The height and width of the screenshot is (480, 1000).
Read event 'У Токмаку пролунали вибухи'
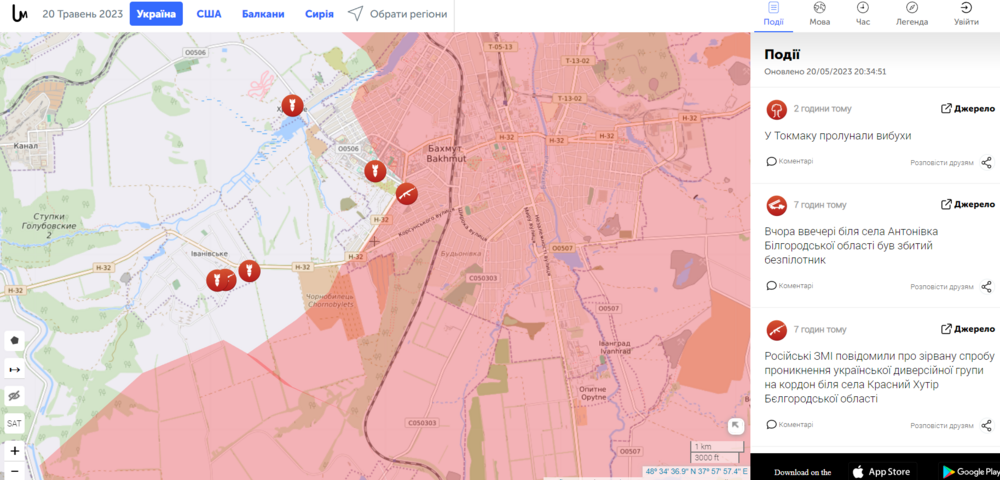point(838,136)
